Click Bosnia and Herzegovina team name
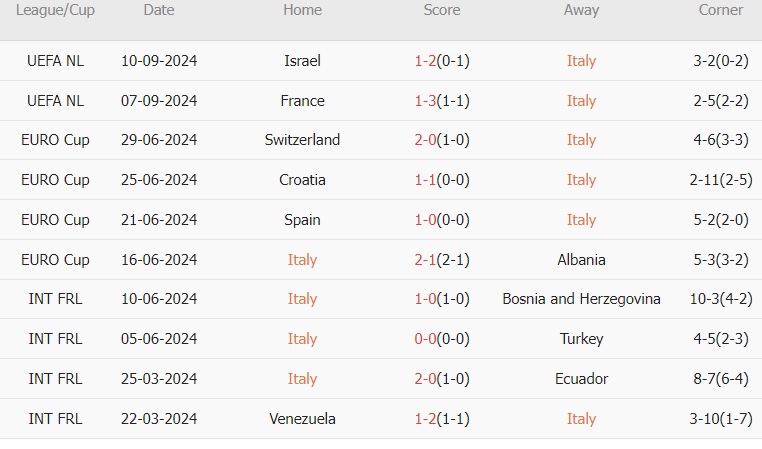 pos(581,299)
